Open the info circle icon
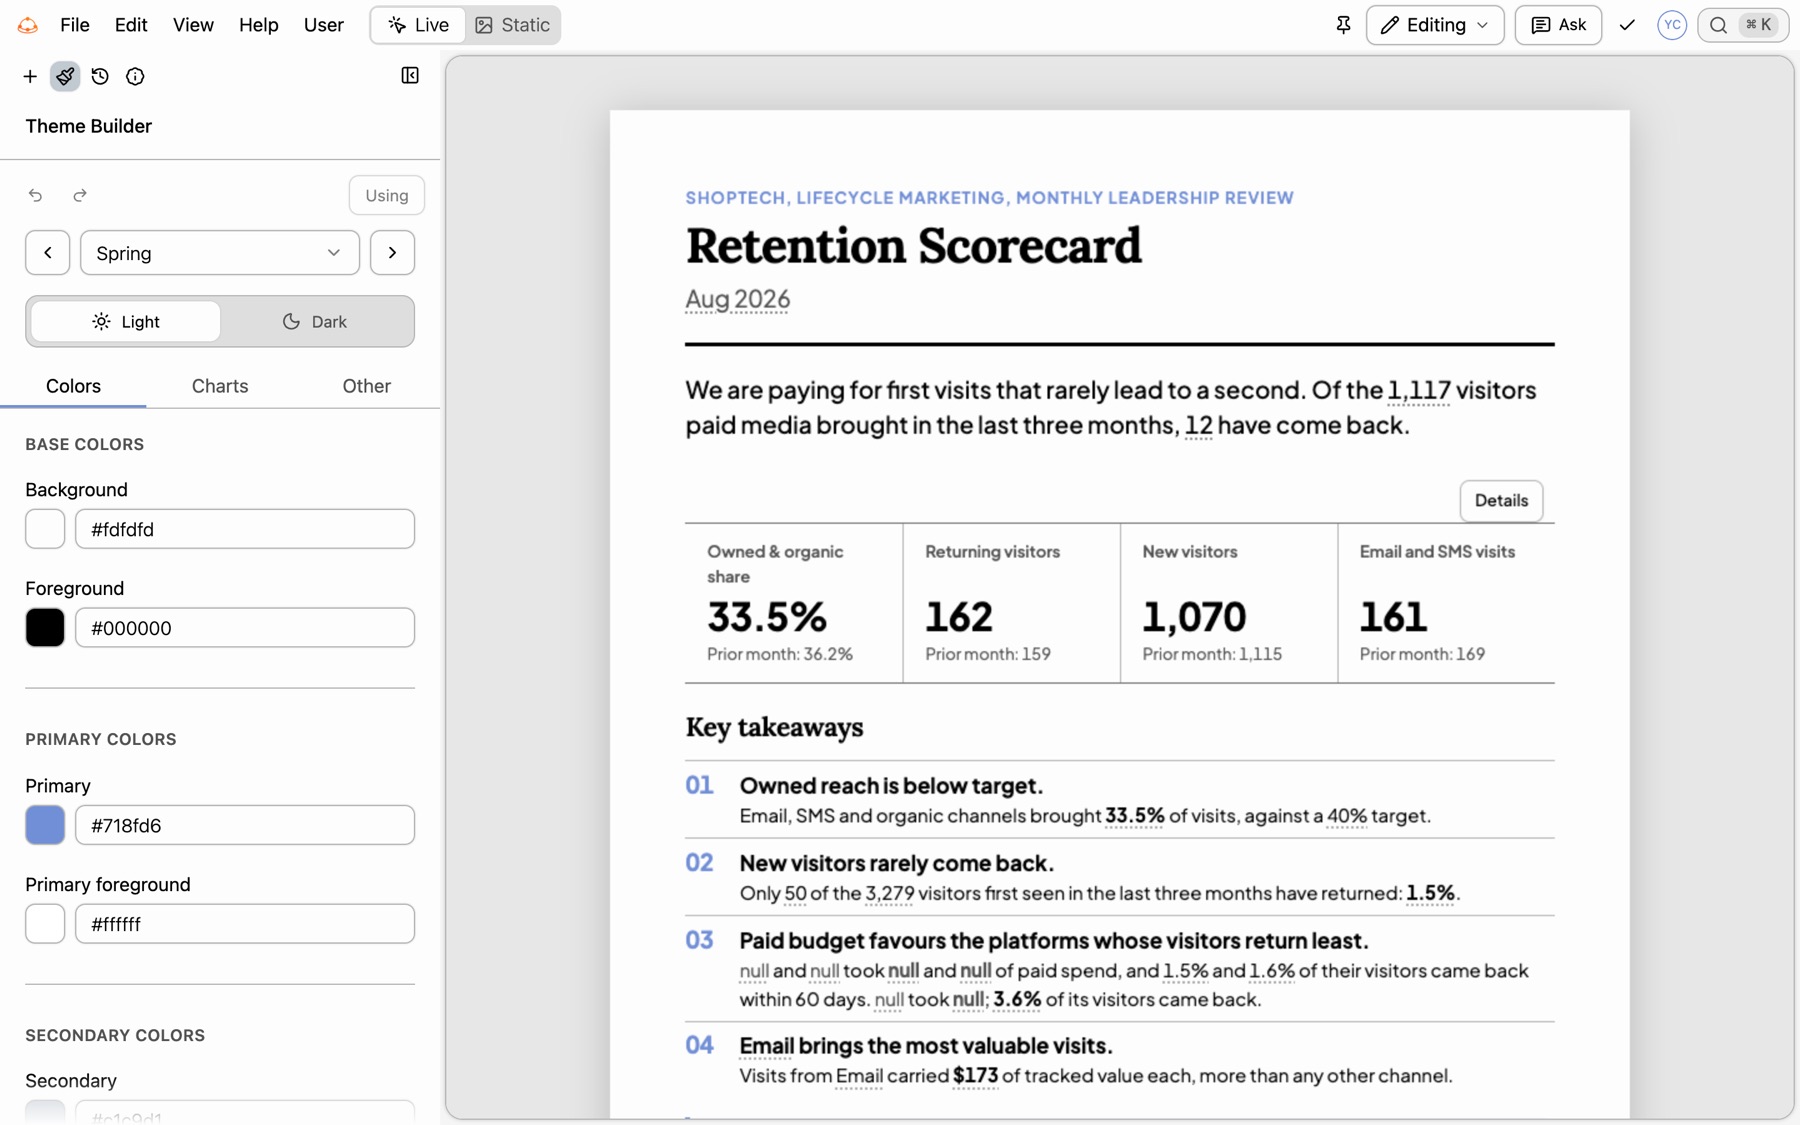 click(x=135, y=76)
